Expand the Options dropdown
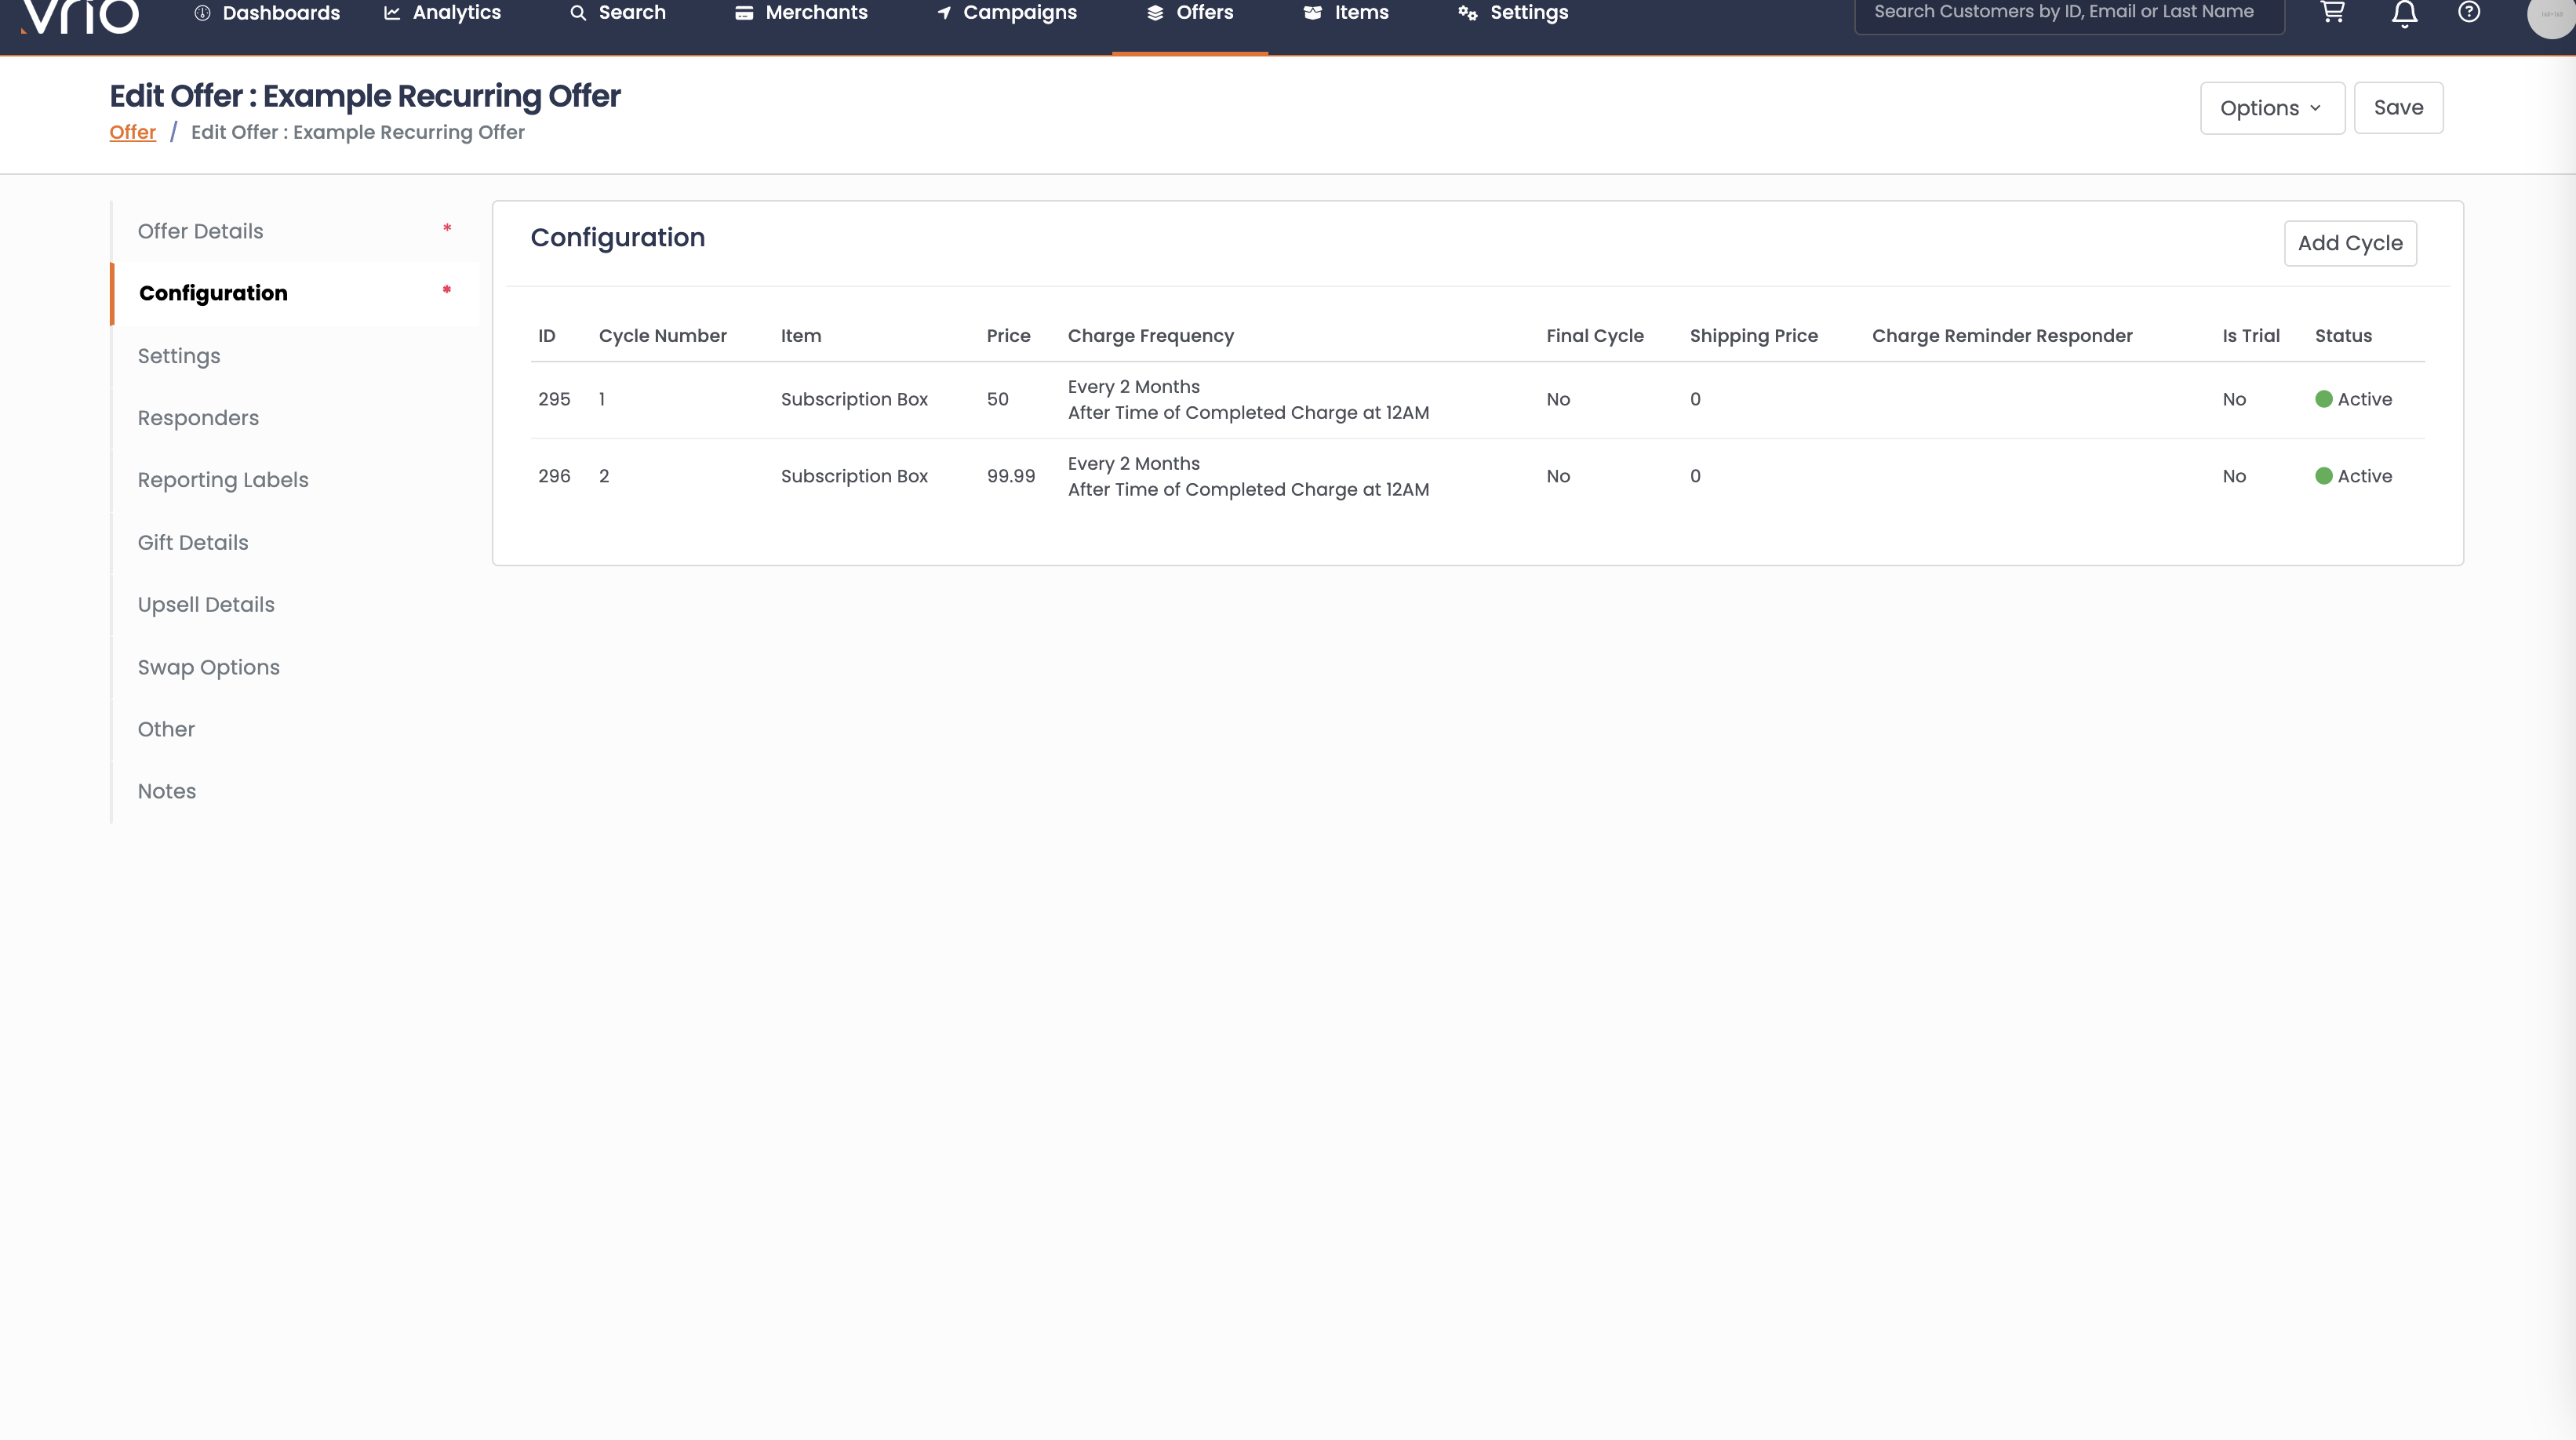Screen dimensions: 2576x1440 (2272, 108)
